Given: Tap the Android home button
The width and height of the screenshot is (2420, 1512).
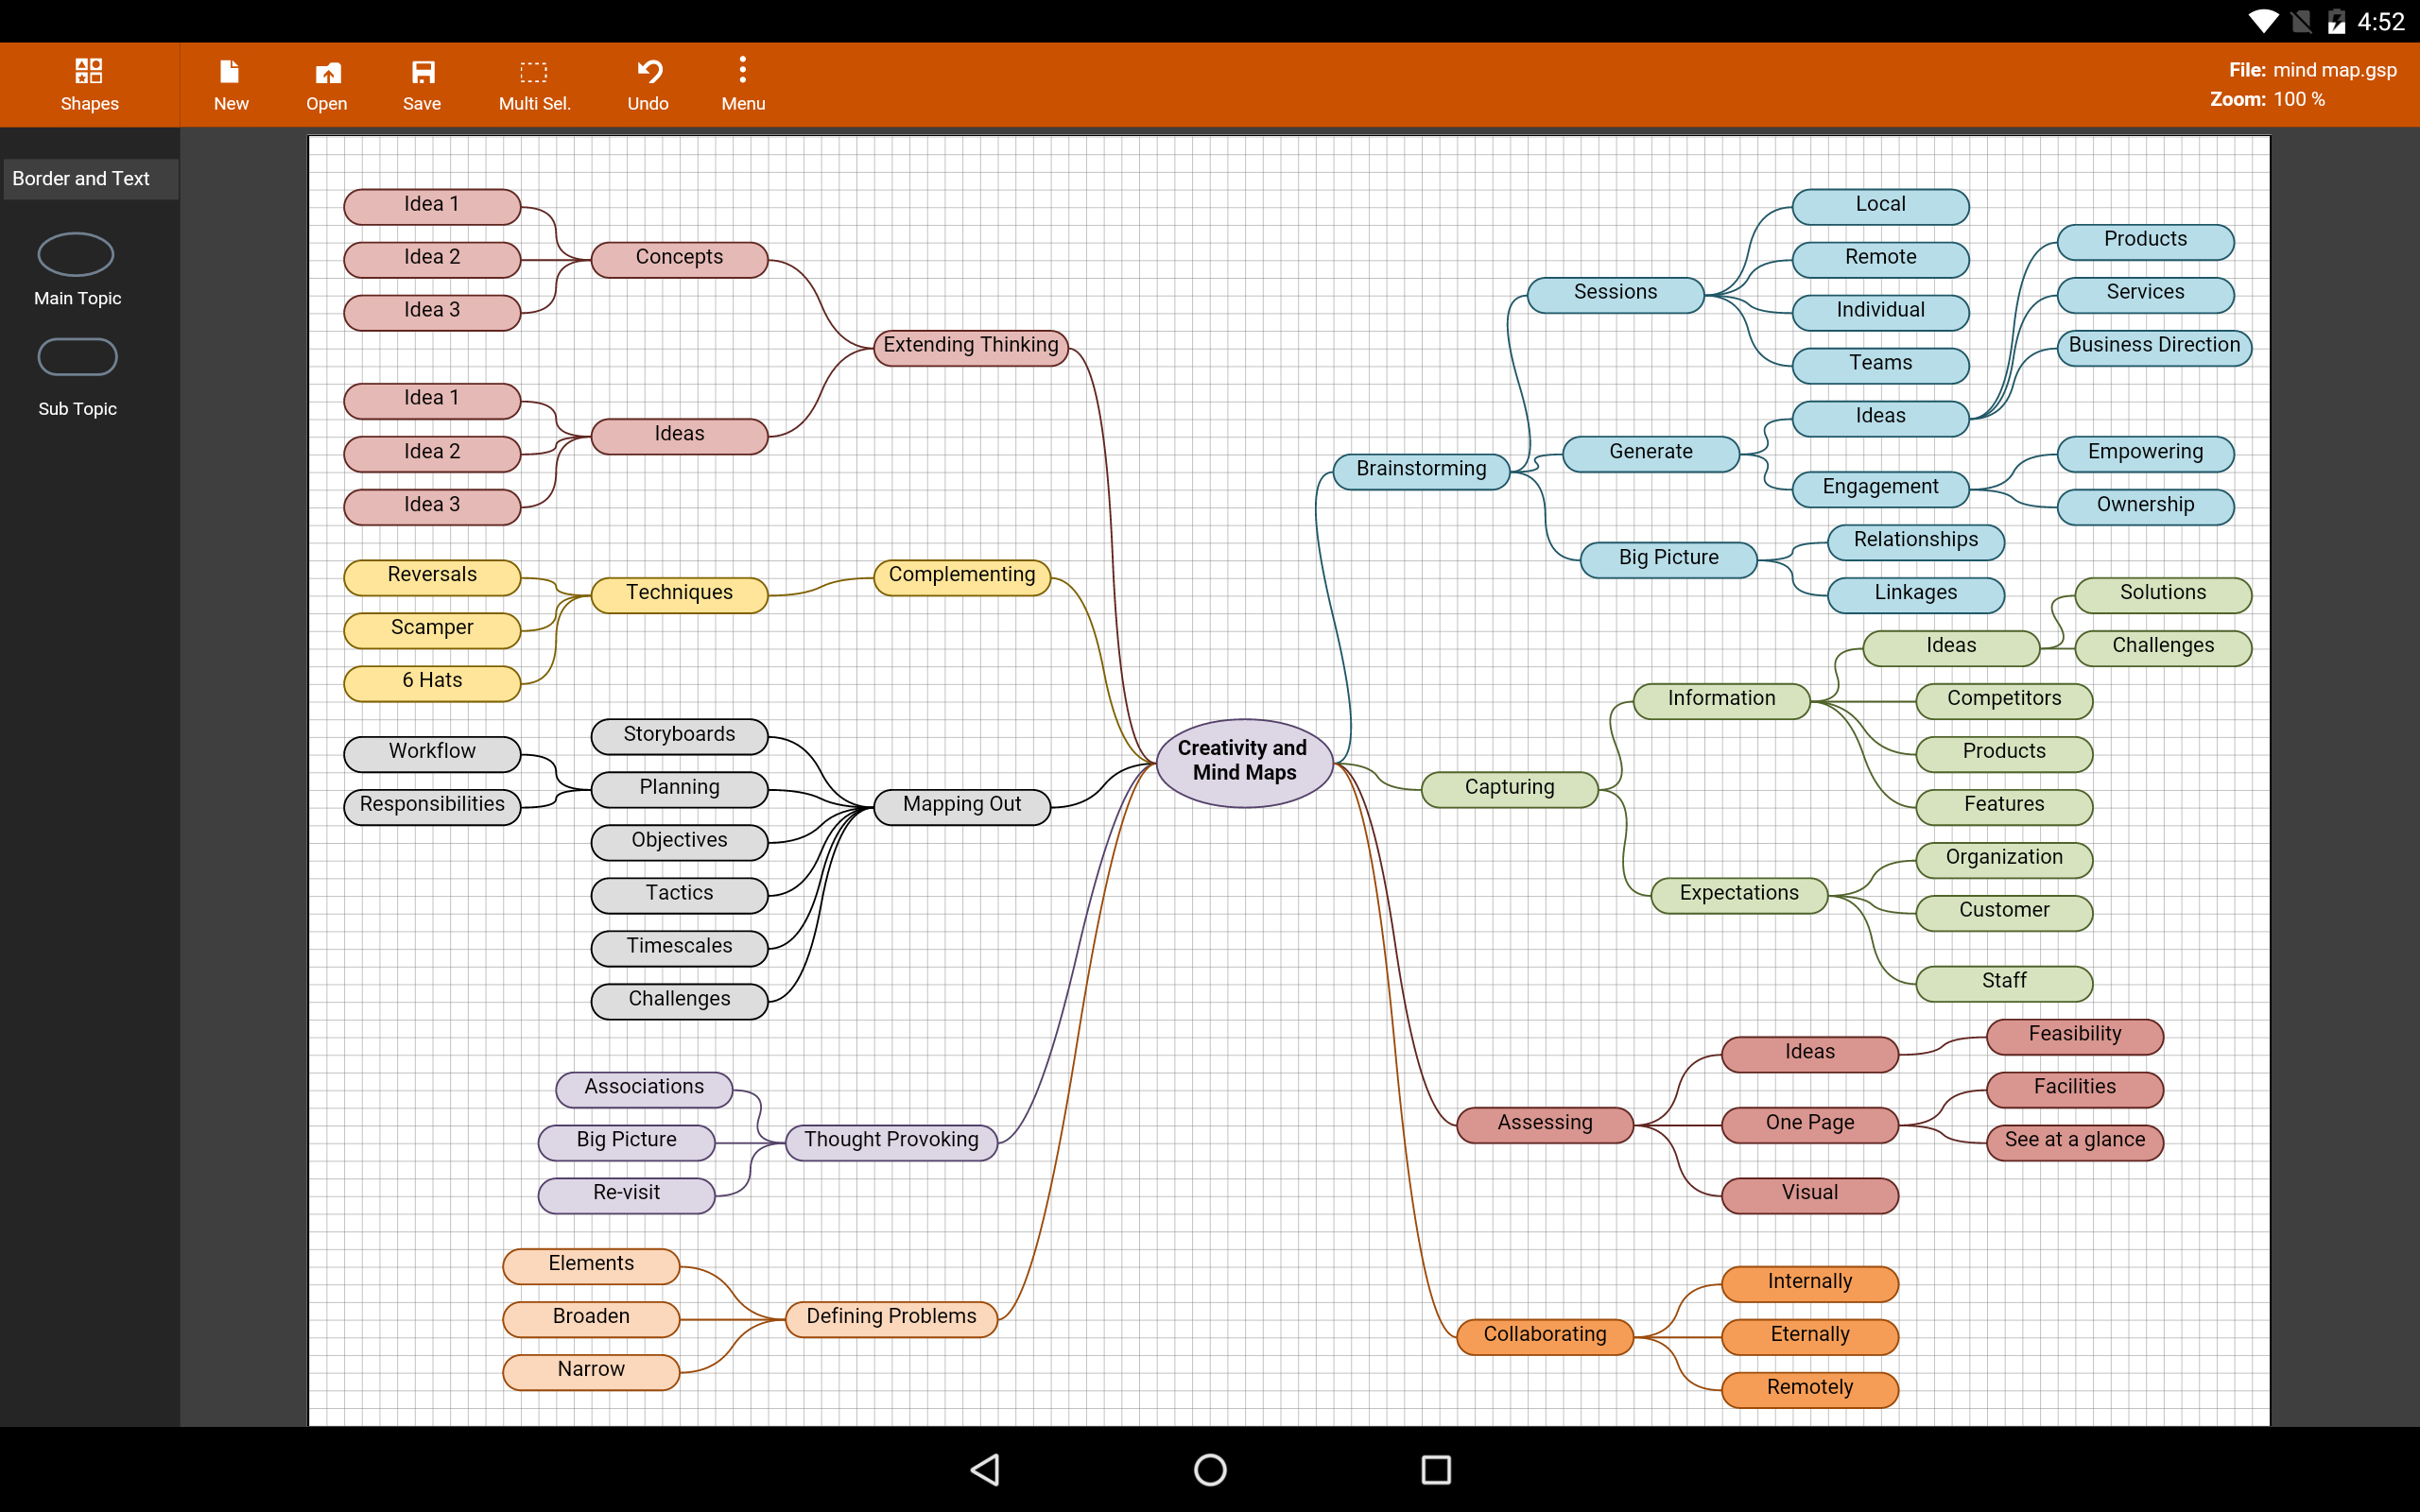Looking at the screenshot, I should point(1210,1469).
